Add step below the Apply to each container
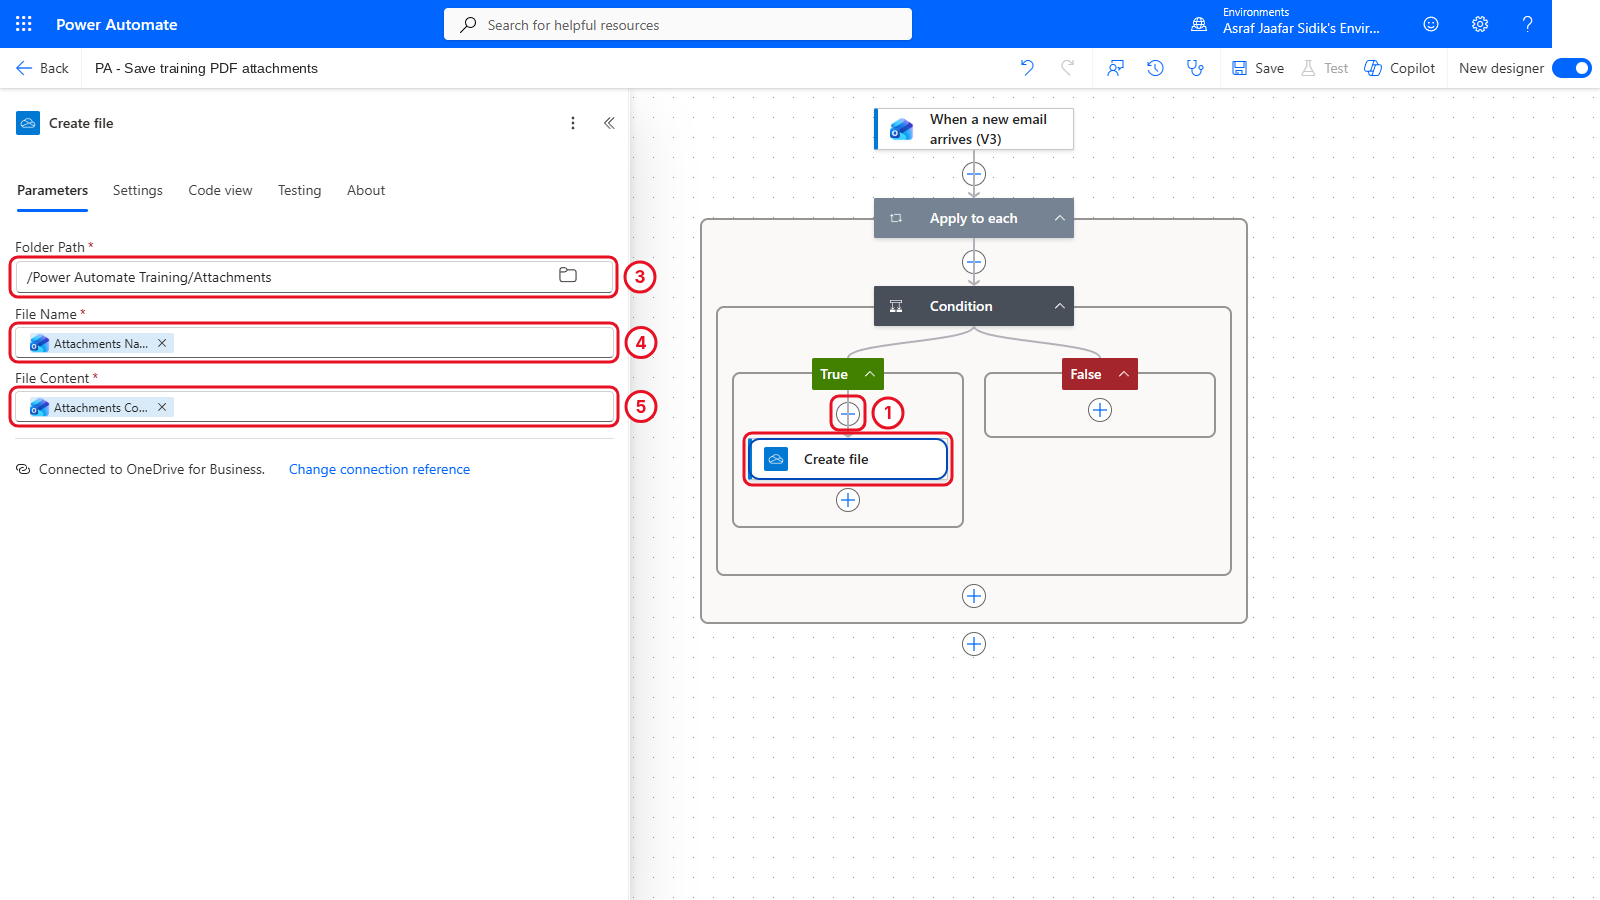 click(x=974, y=644)
